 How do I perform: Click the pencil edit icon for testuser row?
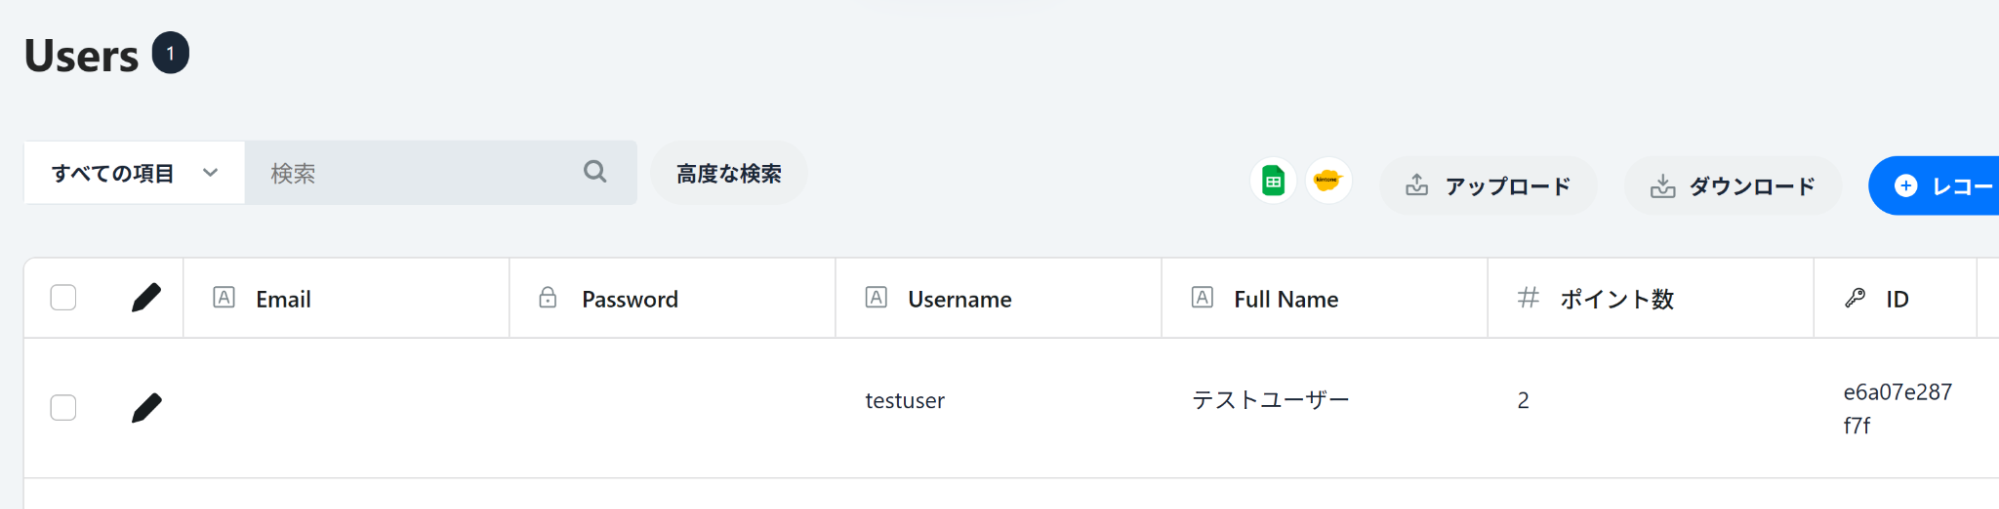tap(146, 407)
